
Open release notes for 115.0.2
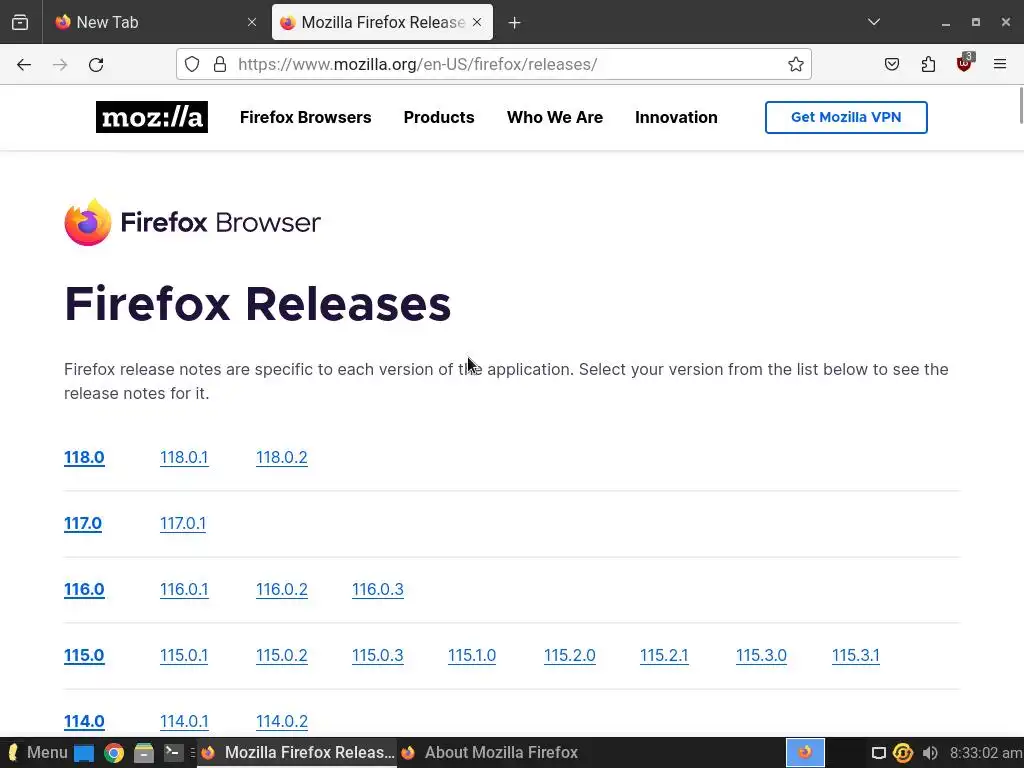pyautogui.click(x=281, y=655)
